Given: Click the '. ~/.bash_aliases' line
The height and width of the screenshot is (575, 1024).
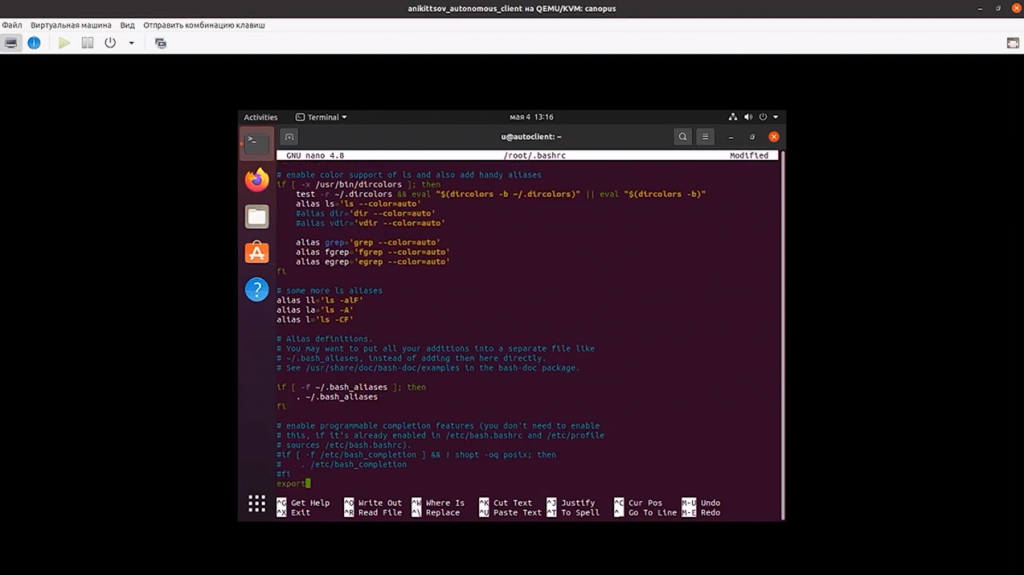Looking at the screenshot, I should [336, 397].
